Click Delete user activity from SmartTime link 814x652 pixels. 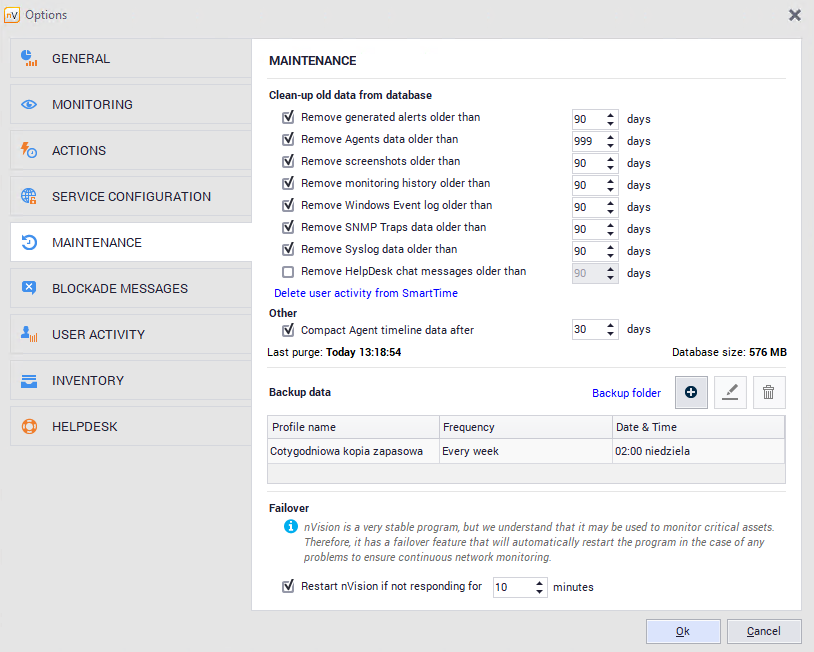(366, 294)
